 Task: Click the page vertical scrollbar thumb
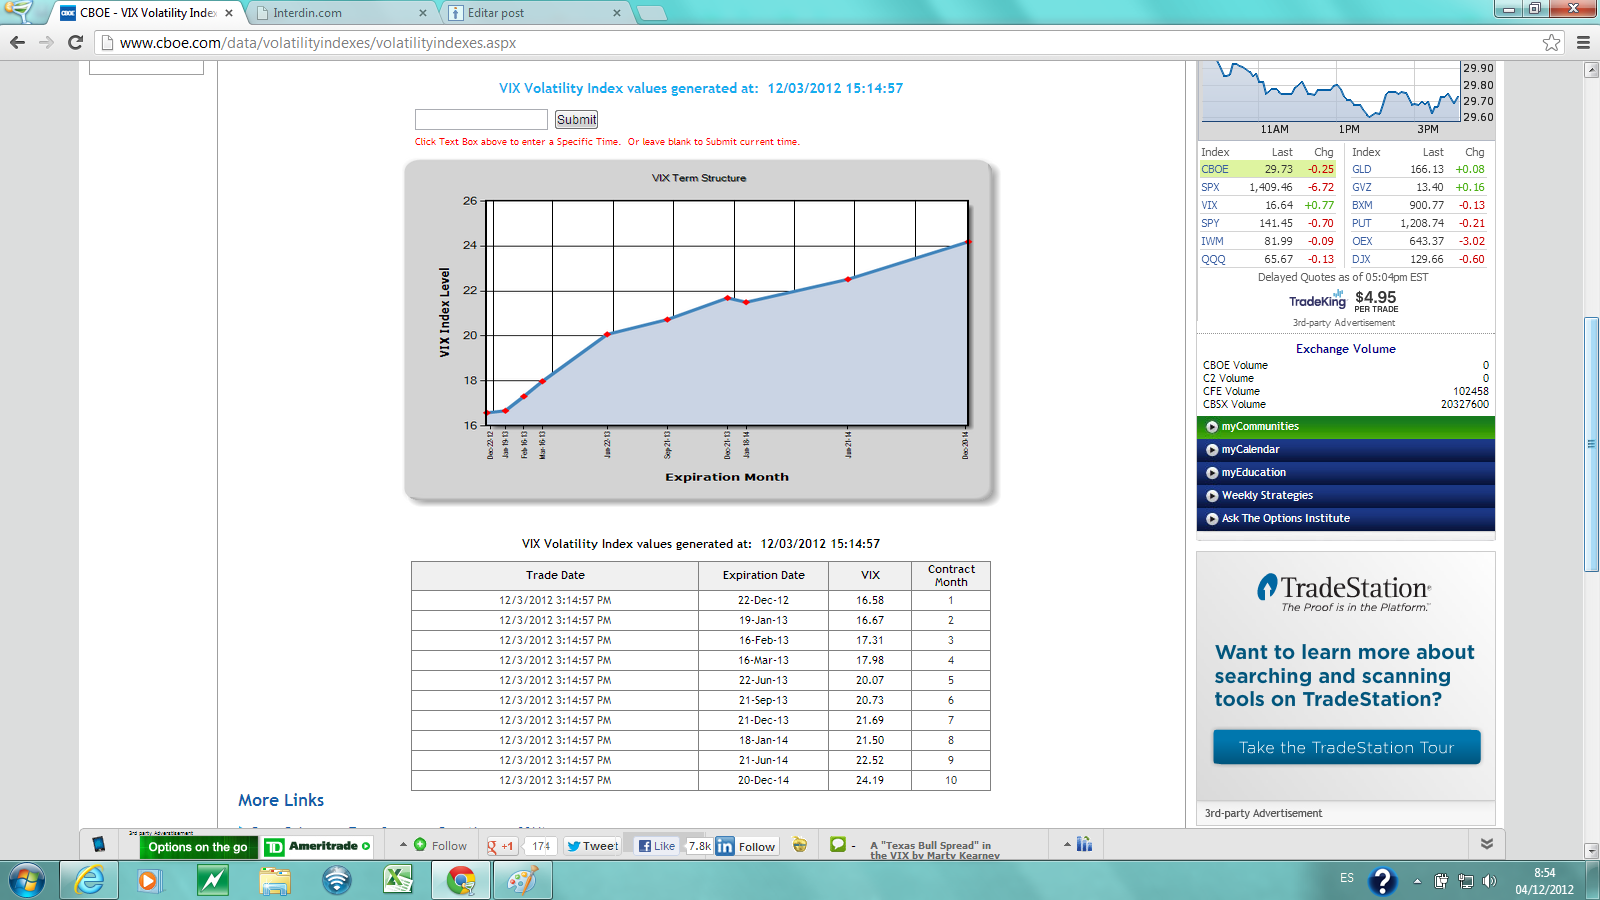(1591, 444)
